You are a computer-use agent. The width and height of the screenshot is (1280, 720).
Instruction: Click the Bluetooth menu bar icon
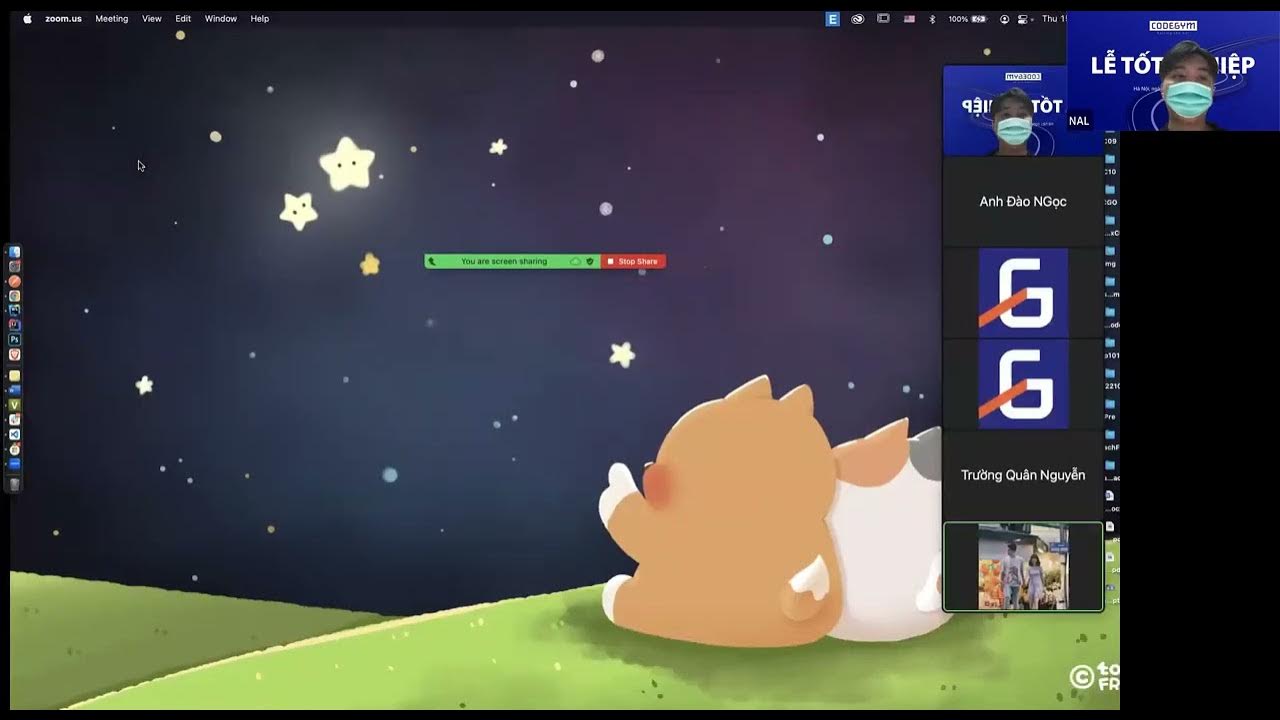[932, 18]
